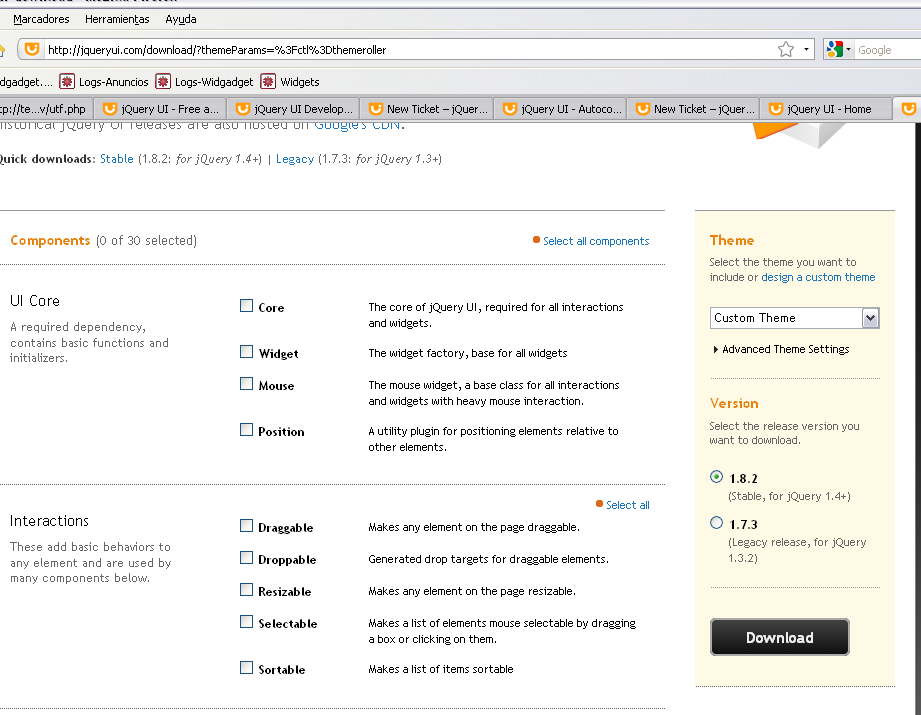921x715 pixels.
Task: Click the jQuery UI site icon in URL bar
Action: (x=32, y=49)
